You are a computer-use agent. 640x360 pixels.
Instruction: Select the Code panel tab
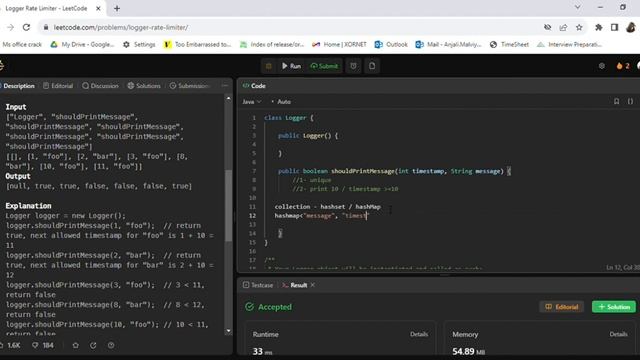[254, 86]
